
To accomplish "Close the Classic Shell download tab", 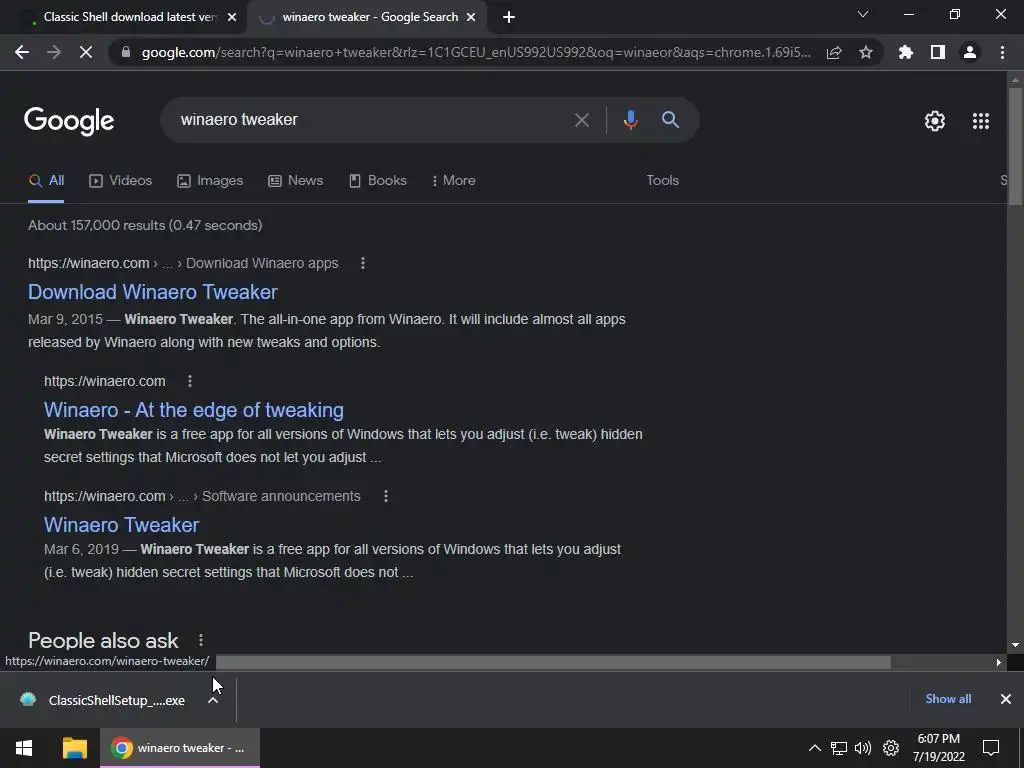I will [x=232, y=18].
